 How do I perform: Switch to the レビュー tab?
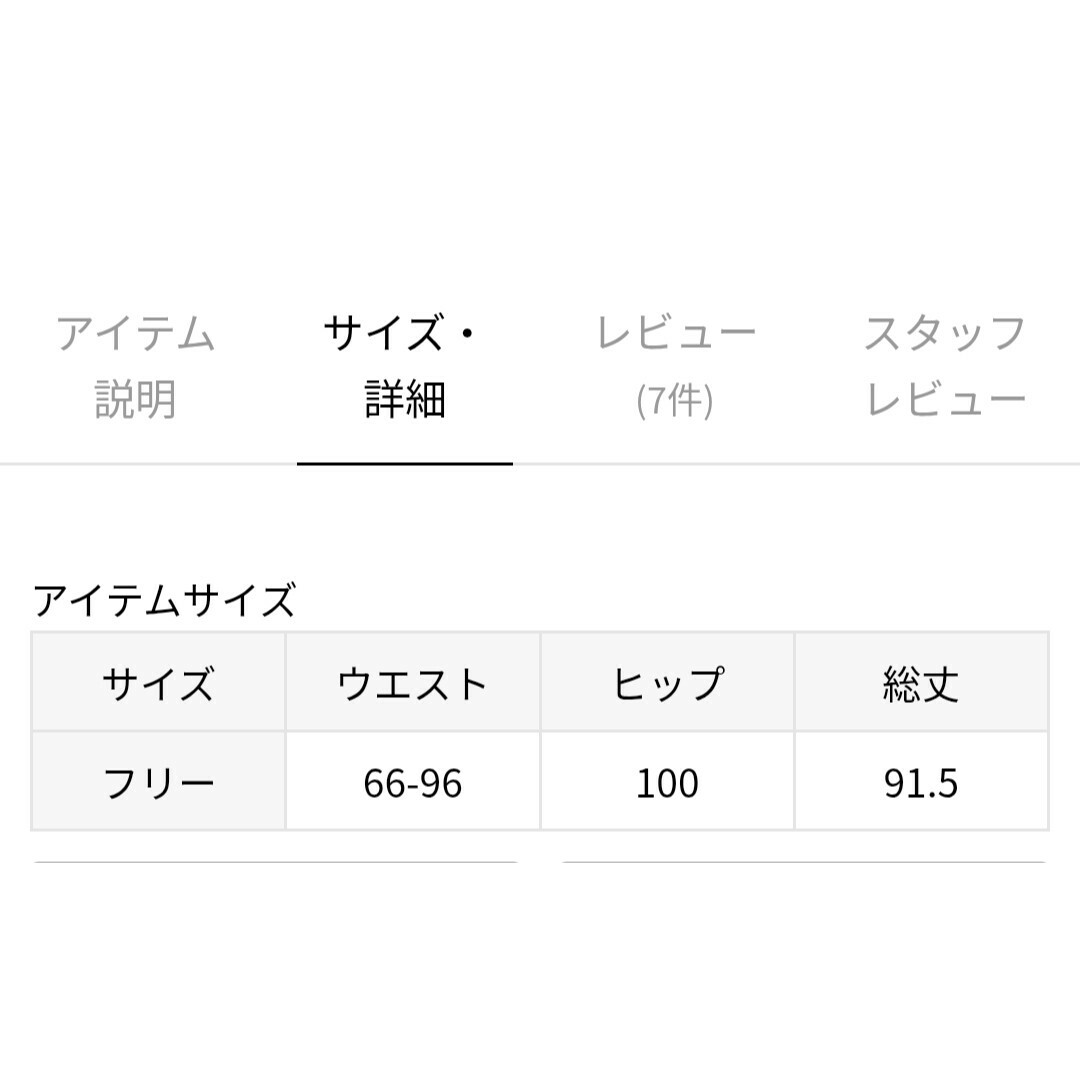pyautogui.click(x=675, y=366)
